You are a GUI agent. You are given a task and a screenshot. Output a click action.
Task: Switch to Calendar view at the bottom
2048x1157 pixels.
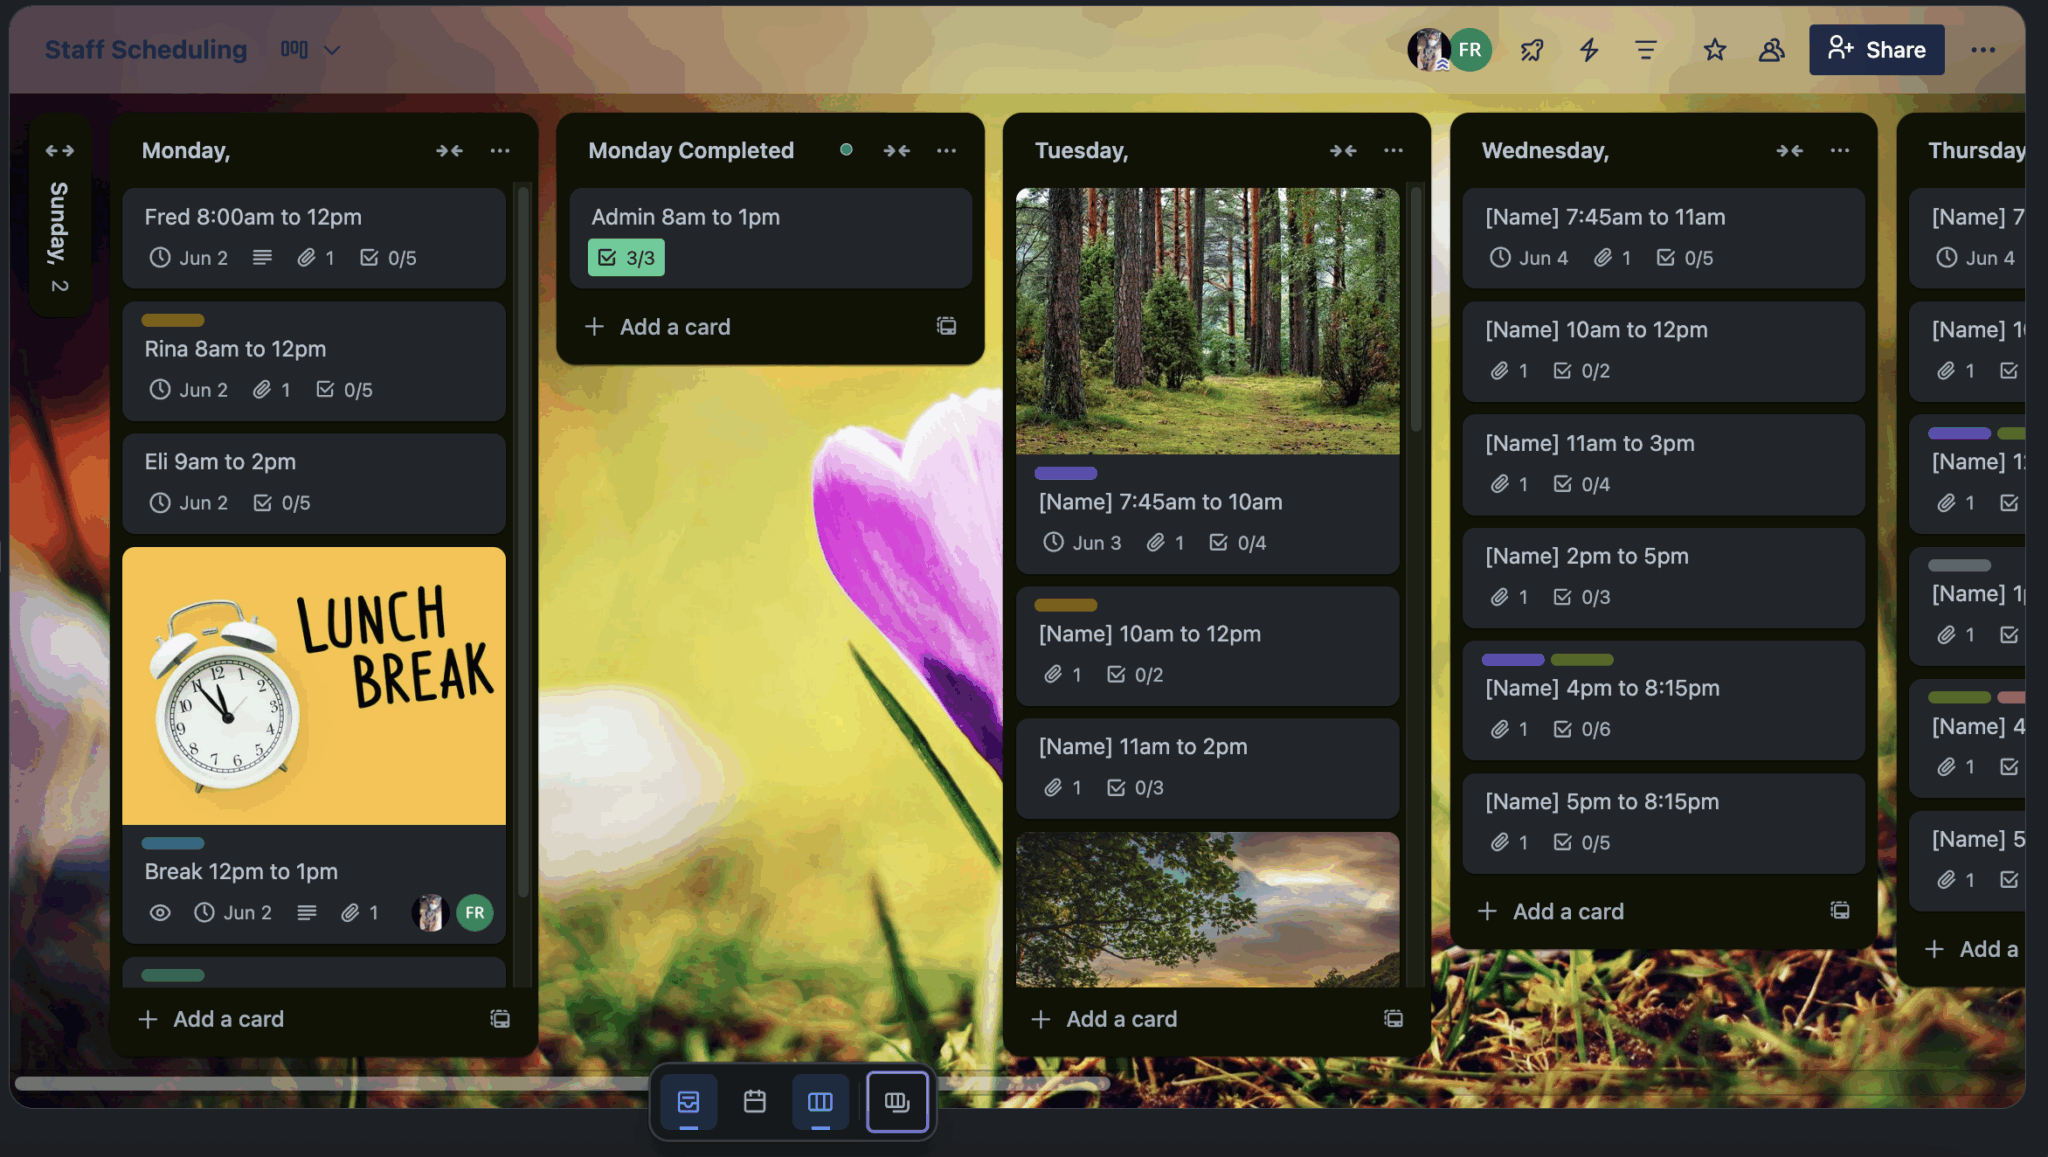753,1102
